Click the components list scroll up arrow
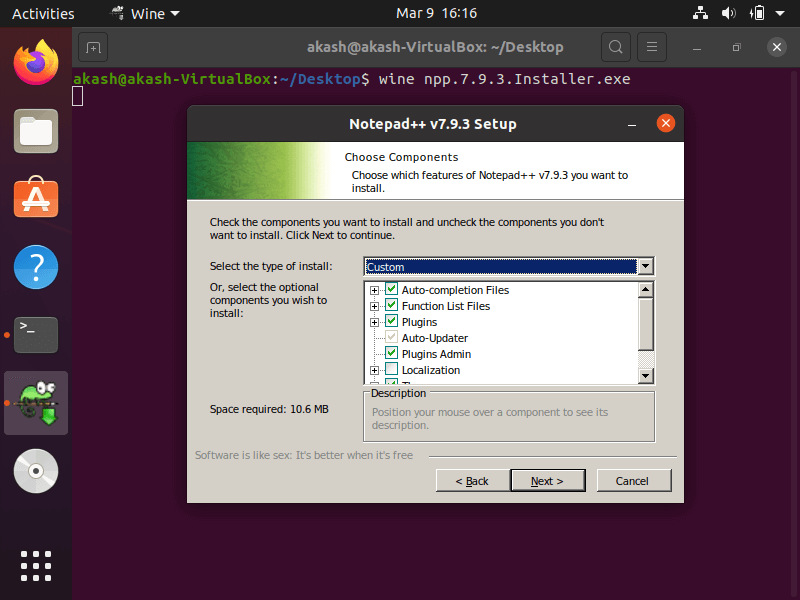The image size is (800, 600). click(645, 290)
